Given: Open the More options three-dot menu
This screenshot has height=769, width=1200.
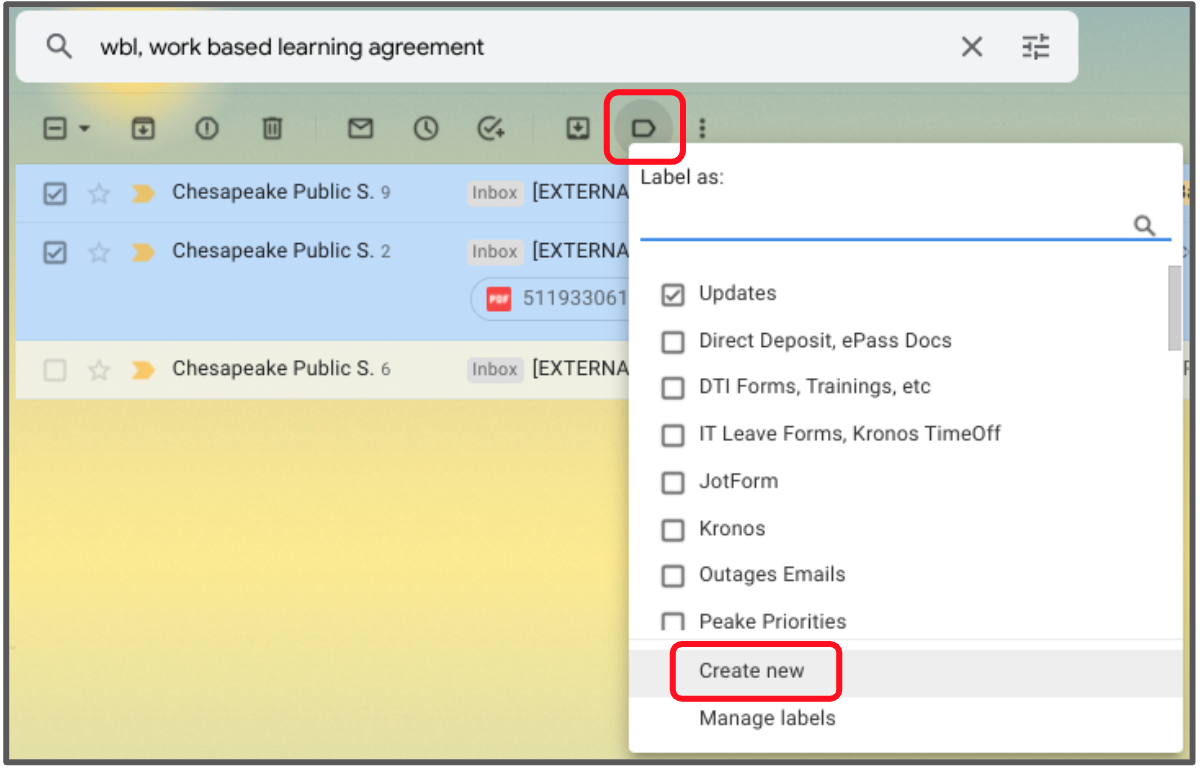Looking at the screenshot, I should [703, 128].
